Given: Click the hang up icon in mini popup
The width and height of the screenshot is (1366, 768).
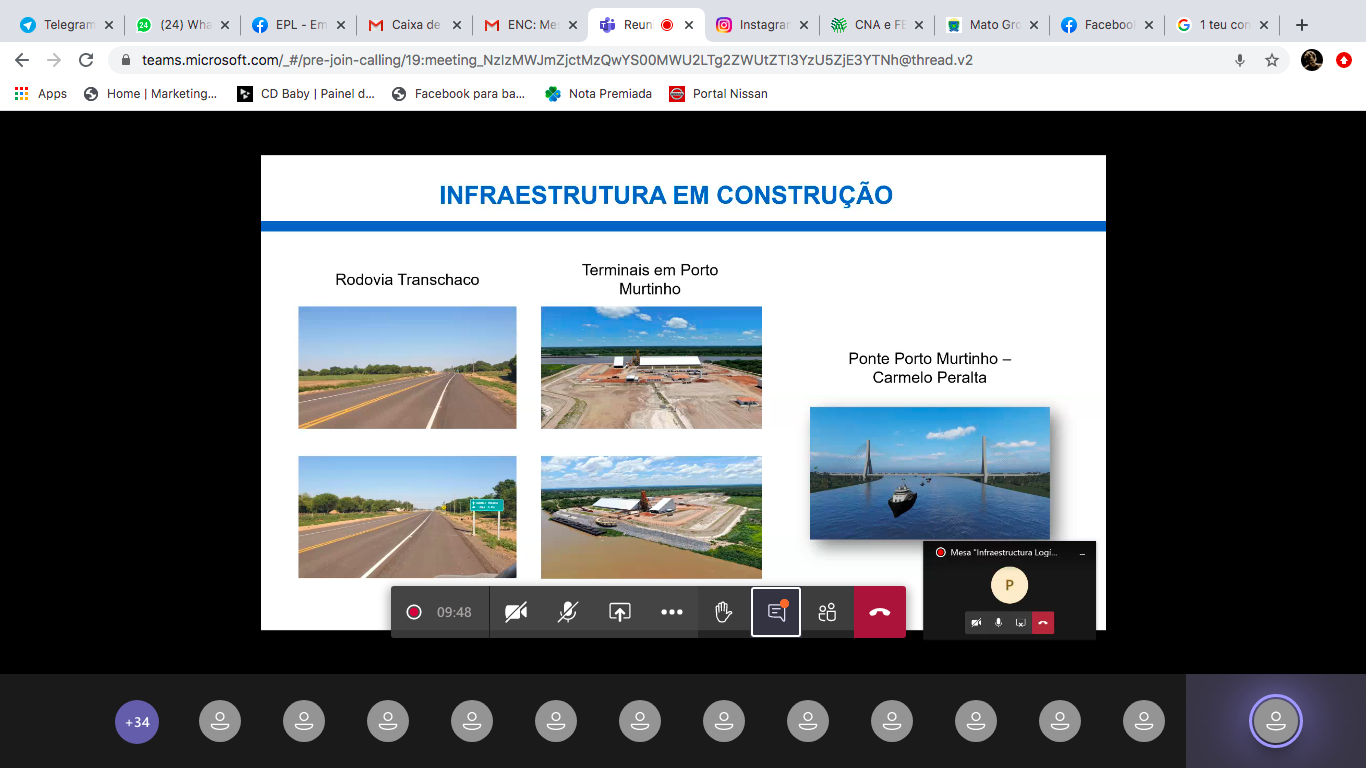Looking at the screenshot, I should click(1043, 623).
